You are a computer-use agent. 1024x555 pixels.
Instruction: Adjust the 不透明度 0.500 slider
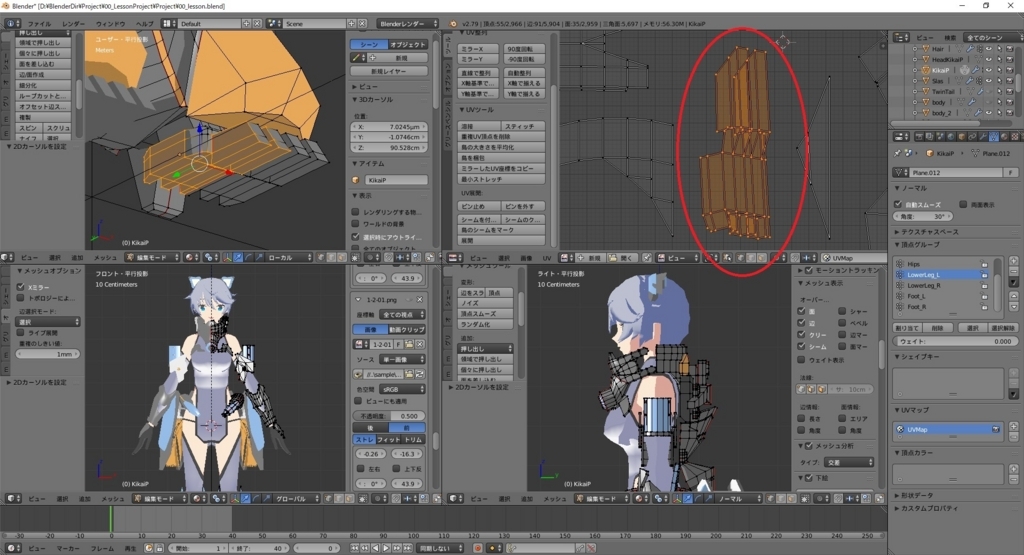click(390, 416)
